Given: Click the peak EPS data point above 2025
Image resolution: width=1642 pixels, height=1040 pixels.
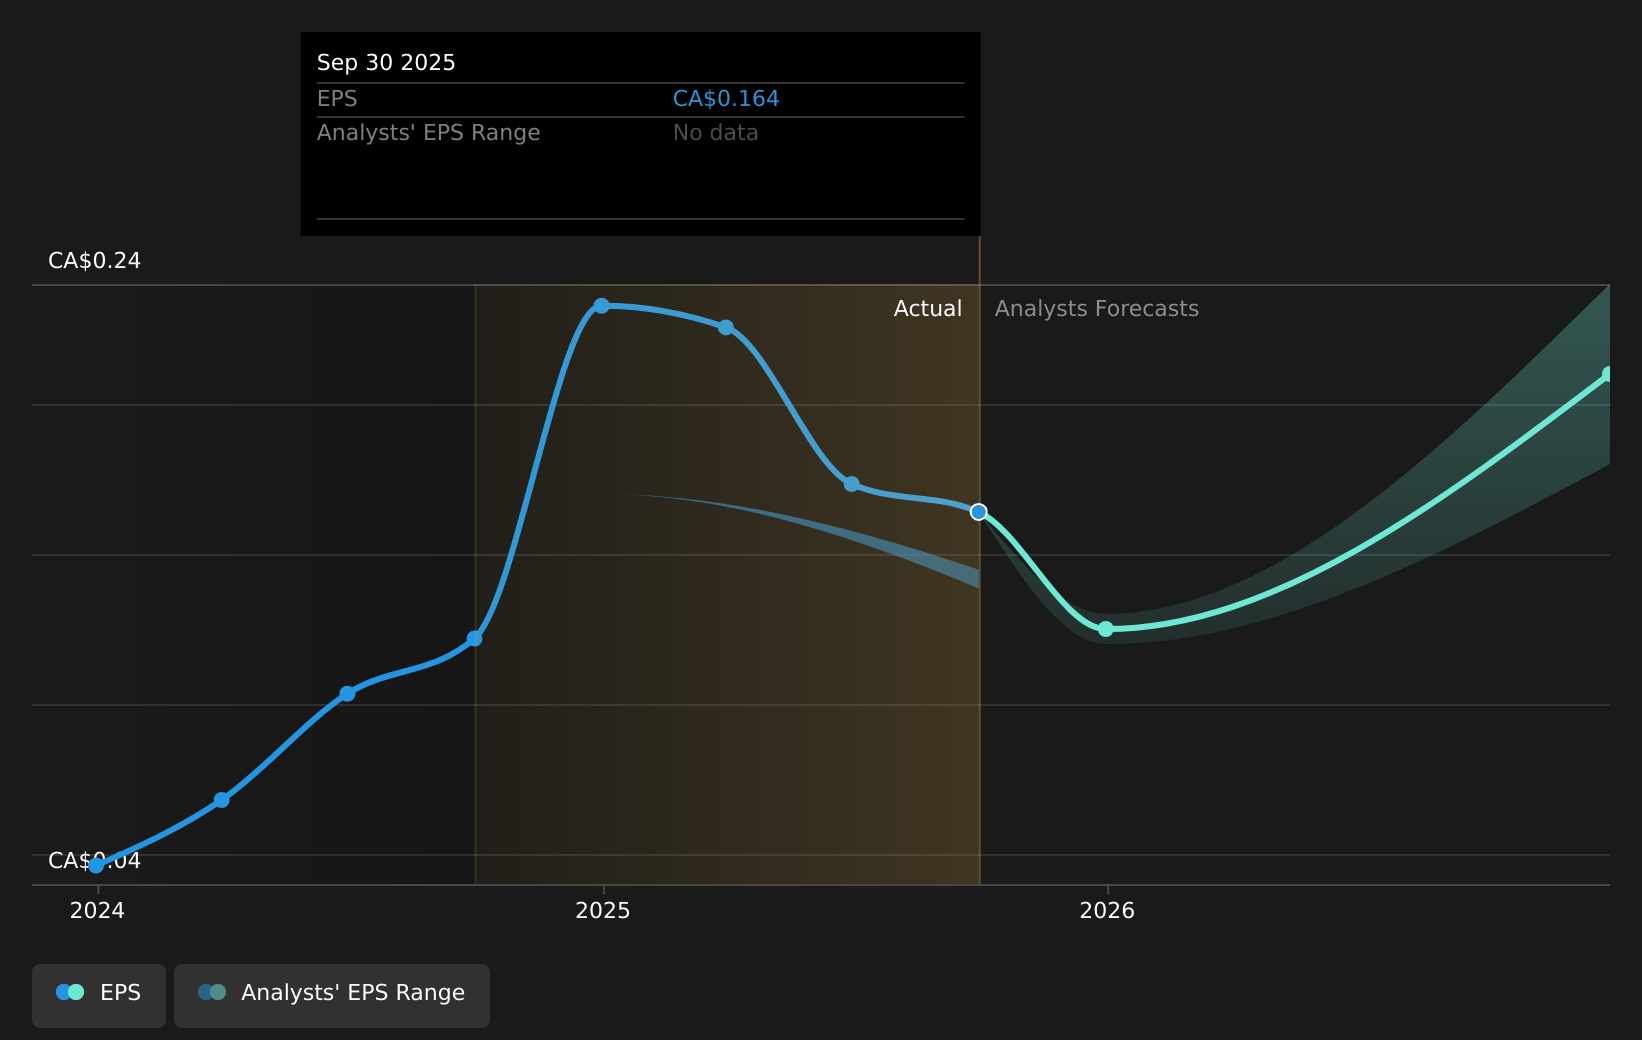Looking at the screenshot, I should (x=601, y=306).
